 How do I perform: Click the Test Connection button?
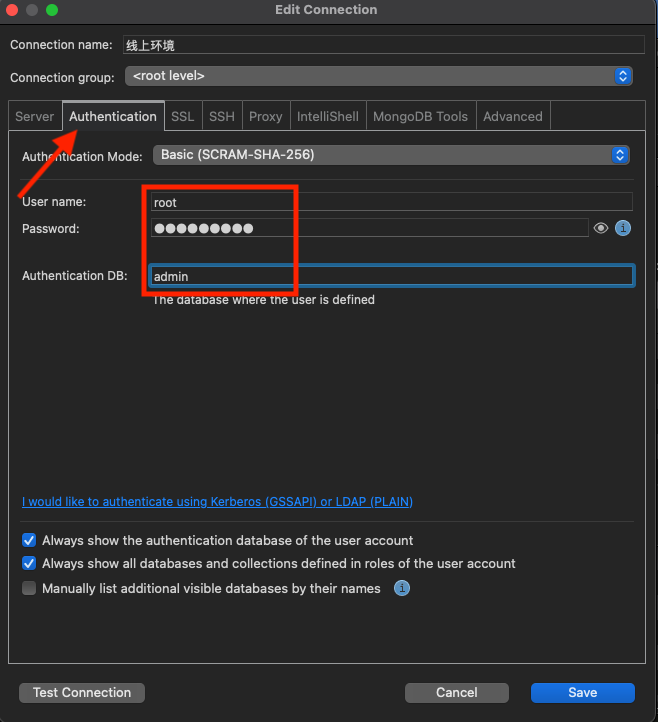point(82,693)
